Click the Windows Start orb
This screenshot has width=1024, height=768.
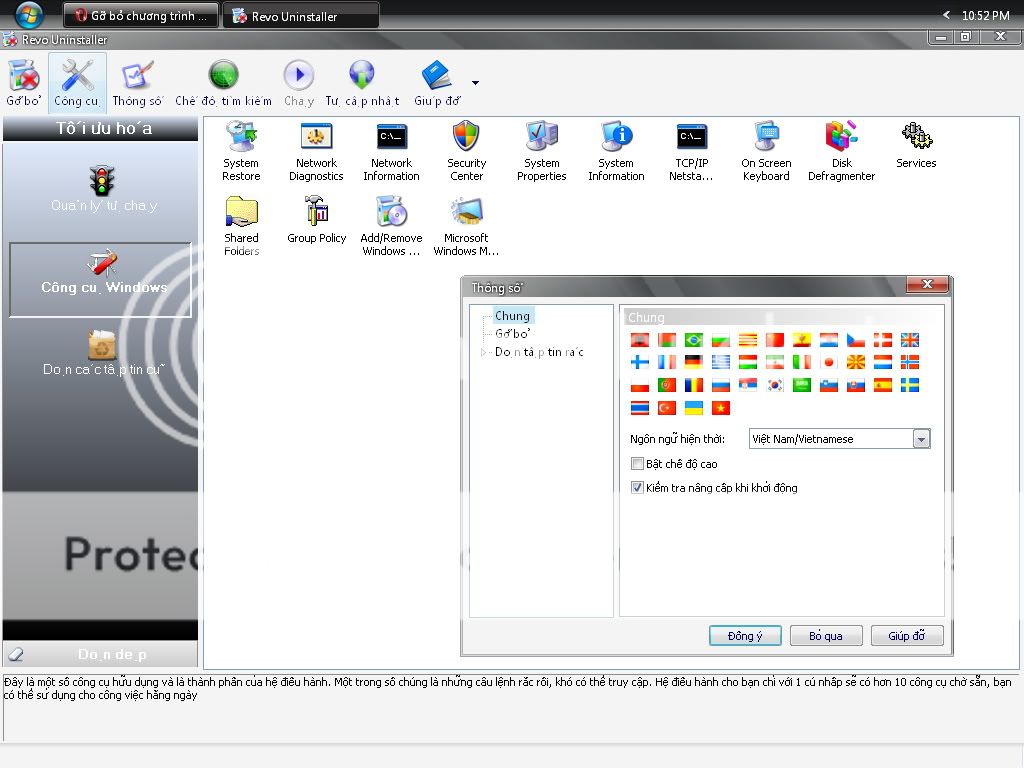pyautogui.click(x=28, y=14)
